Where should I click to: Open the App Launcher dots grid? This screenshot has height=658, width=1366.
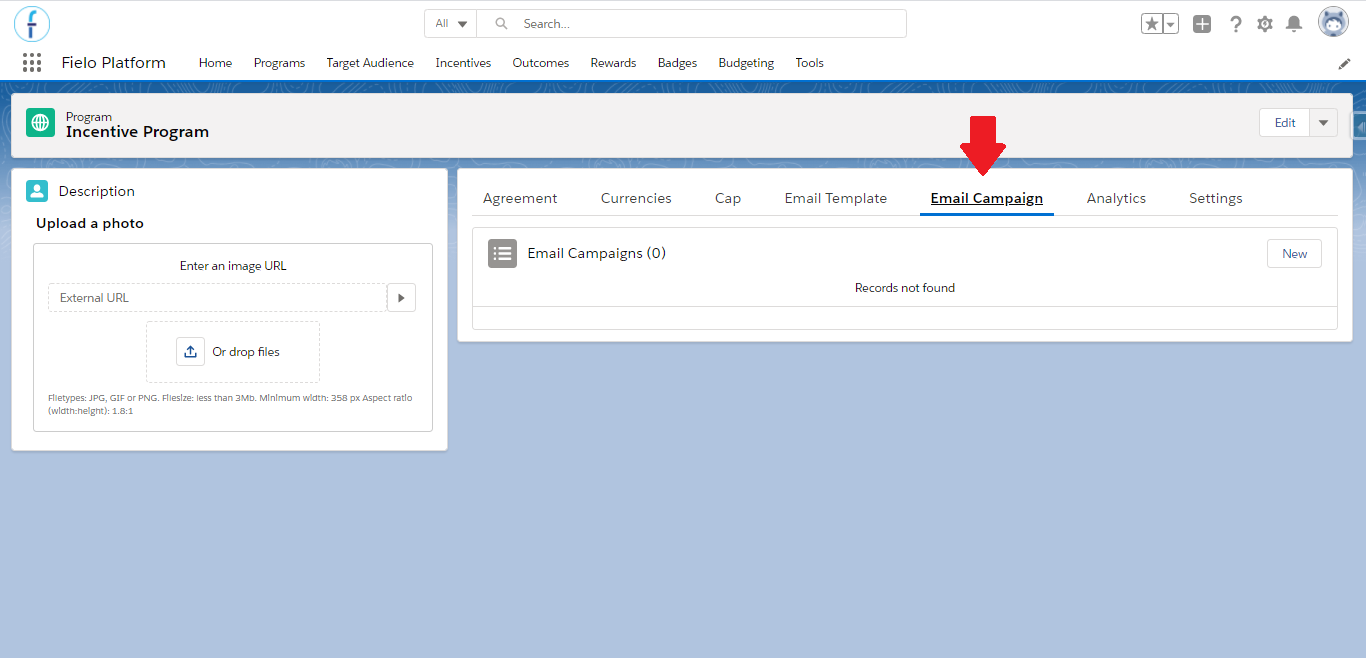pyautogui.click(x=32, y=63)
